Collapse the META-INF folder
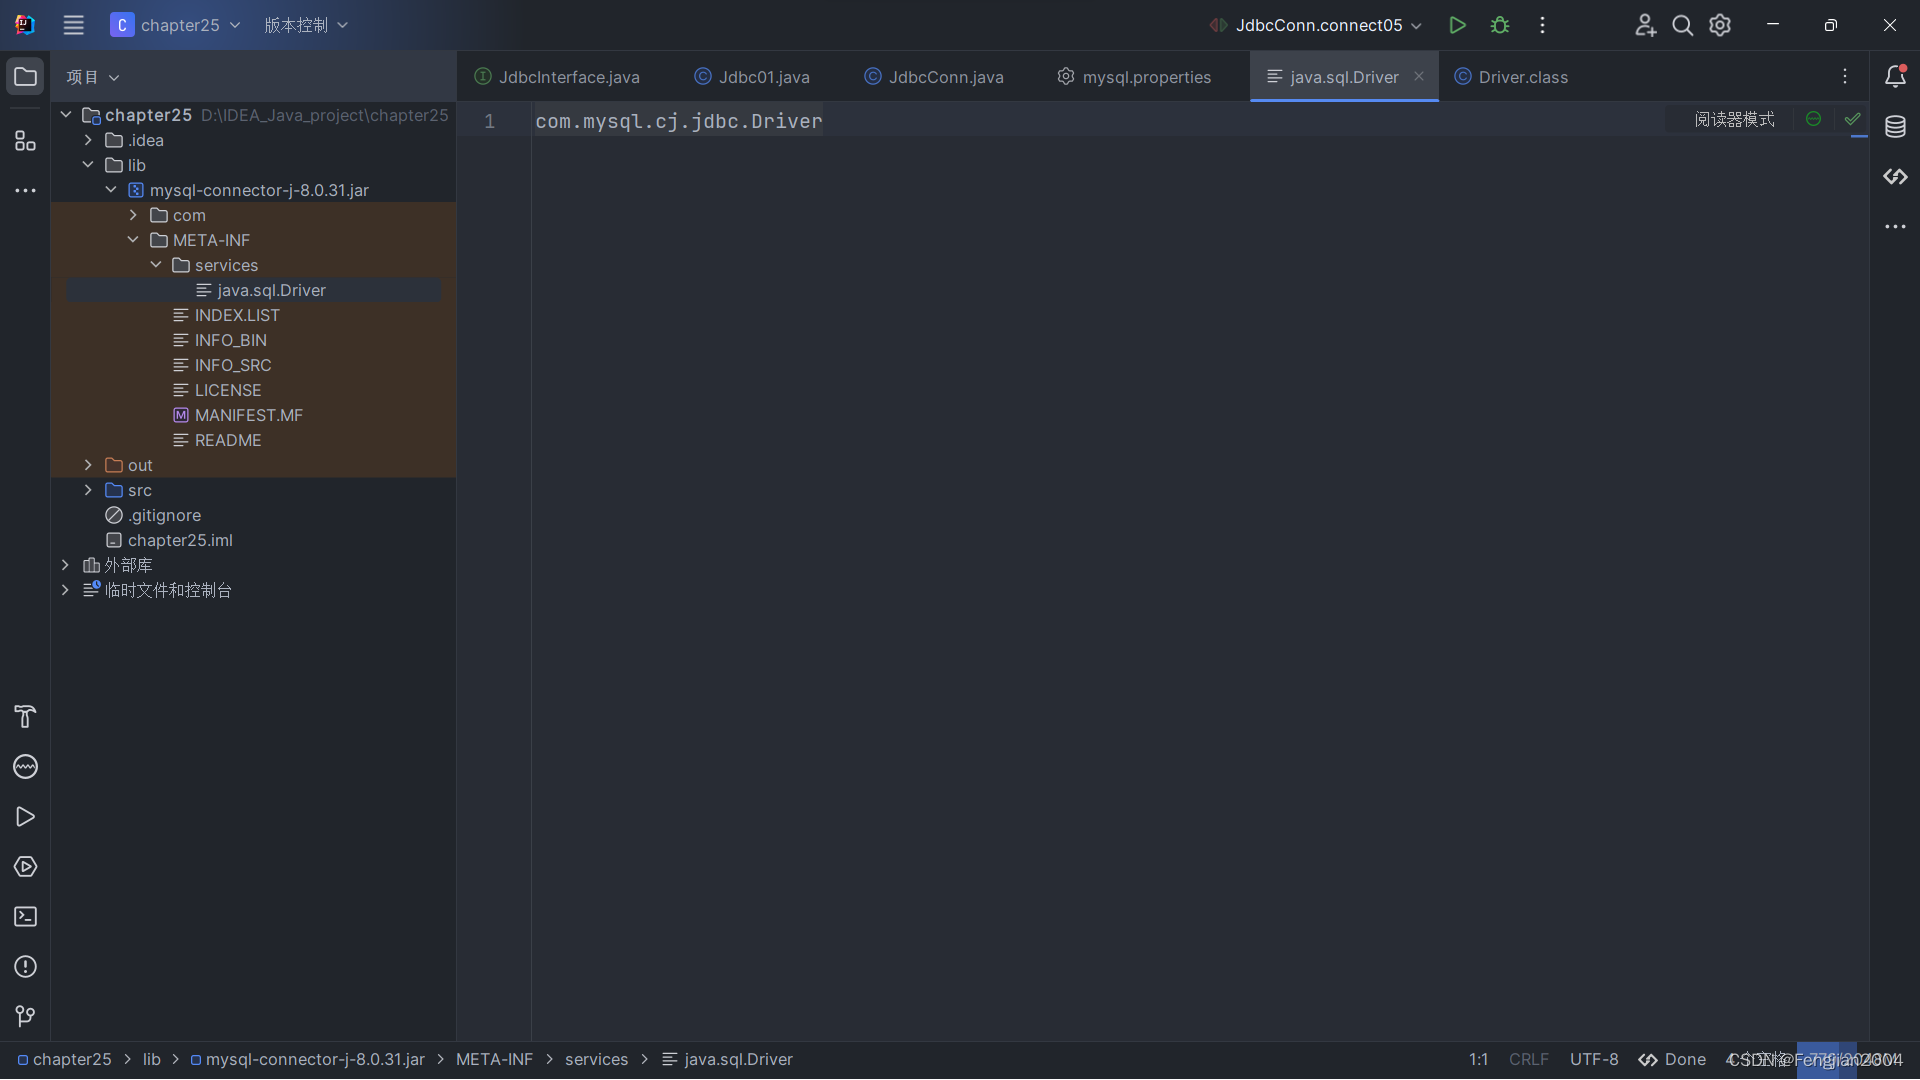Viewport: 1920px width, 1080px height. coord(133,240)
